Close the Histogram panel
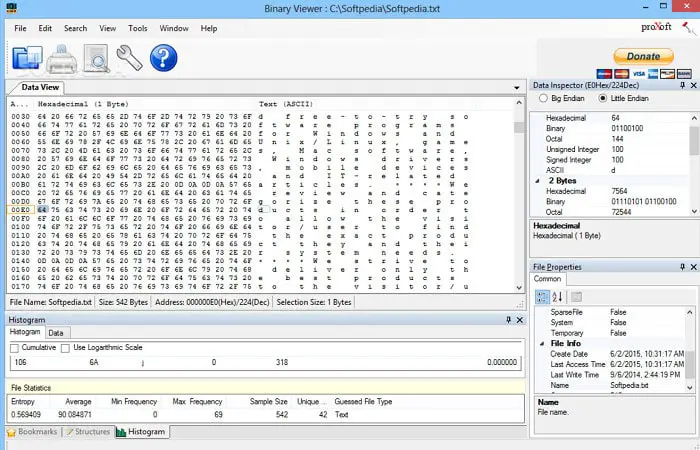The width and height of the screenshot is (700, 450). (x=520, y=320)
